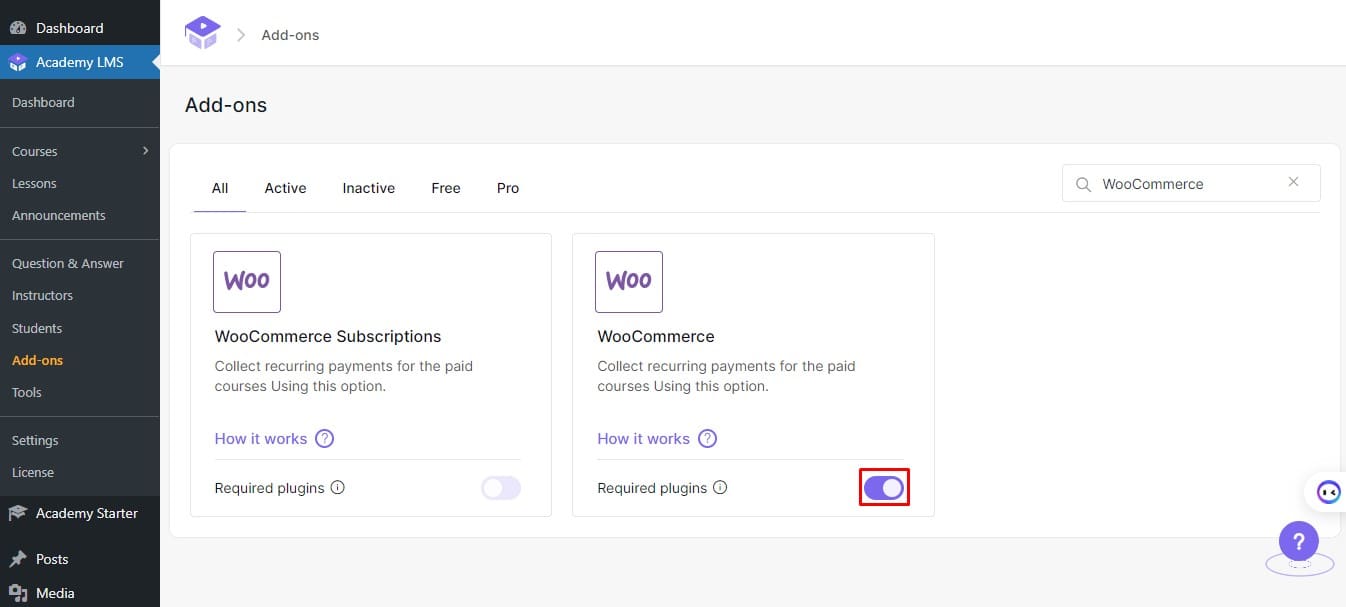This screenshot has width=1346, height=607.
Task: Select the Free tab
Action: point(445,188)
